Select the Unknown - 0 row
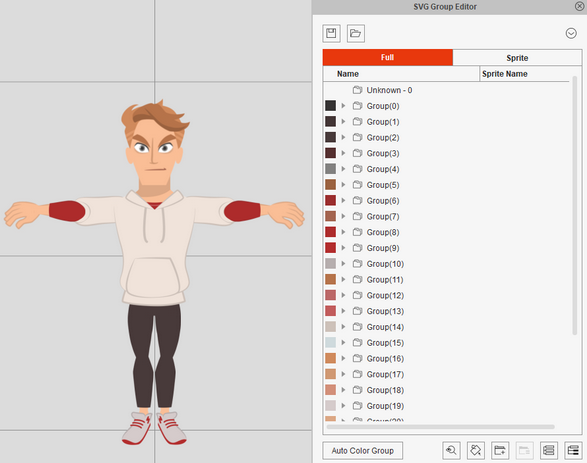The width and height of the screenshot is (587, 463). pyautogui.click(x=447, y=90)
